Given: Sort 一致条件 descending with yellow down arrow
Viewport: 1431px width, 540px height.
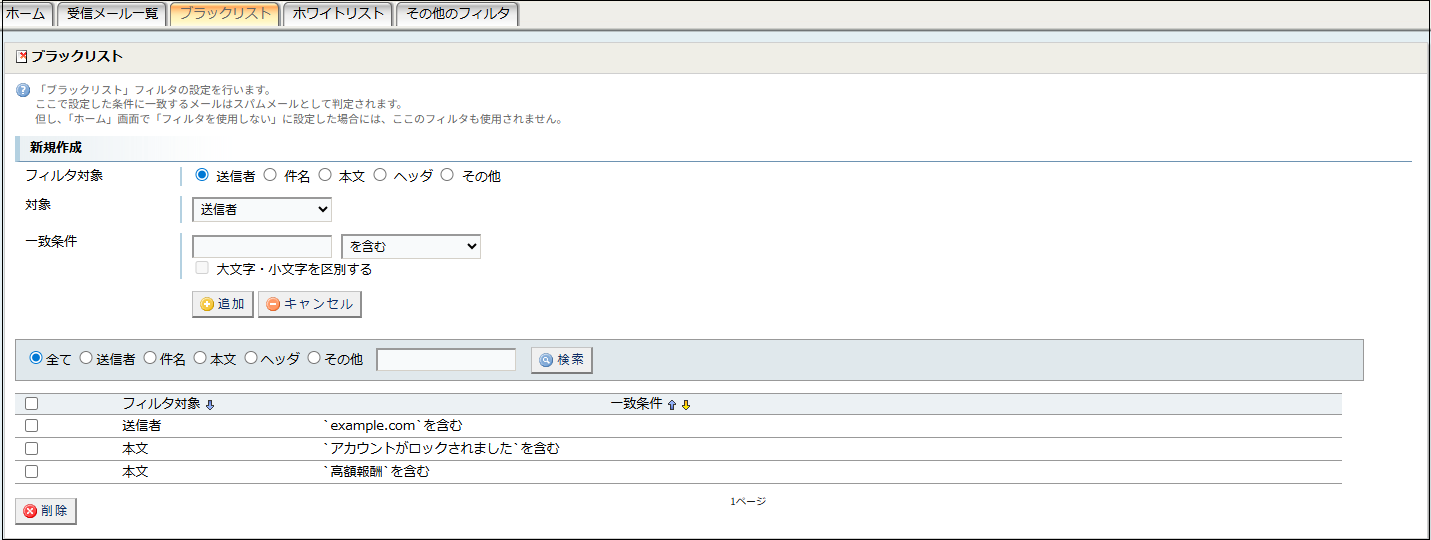Looking at the screenshot, I should 686,405.
